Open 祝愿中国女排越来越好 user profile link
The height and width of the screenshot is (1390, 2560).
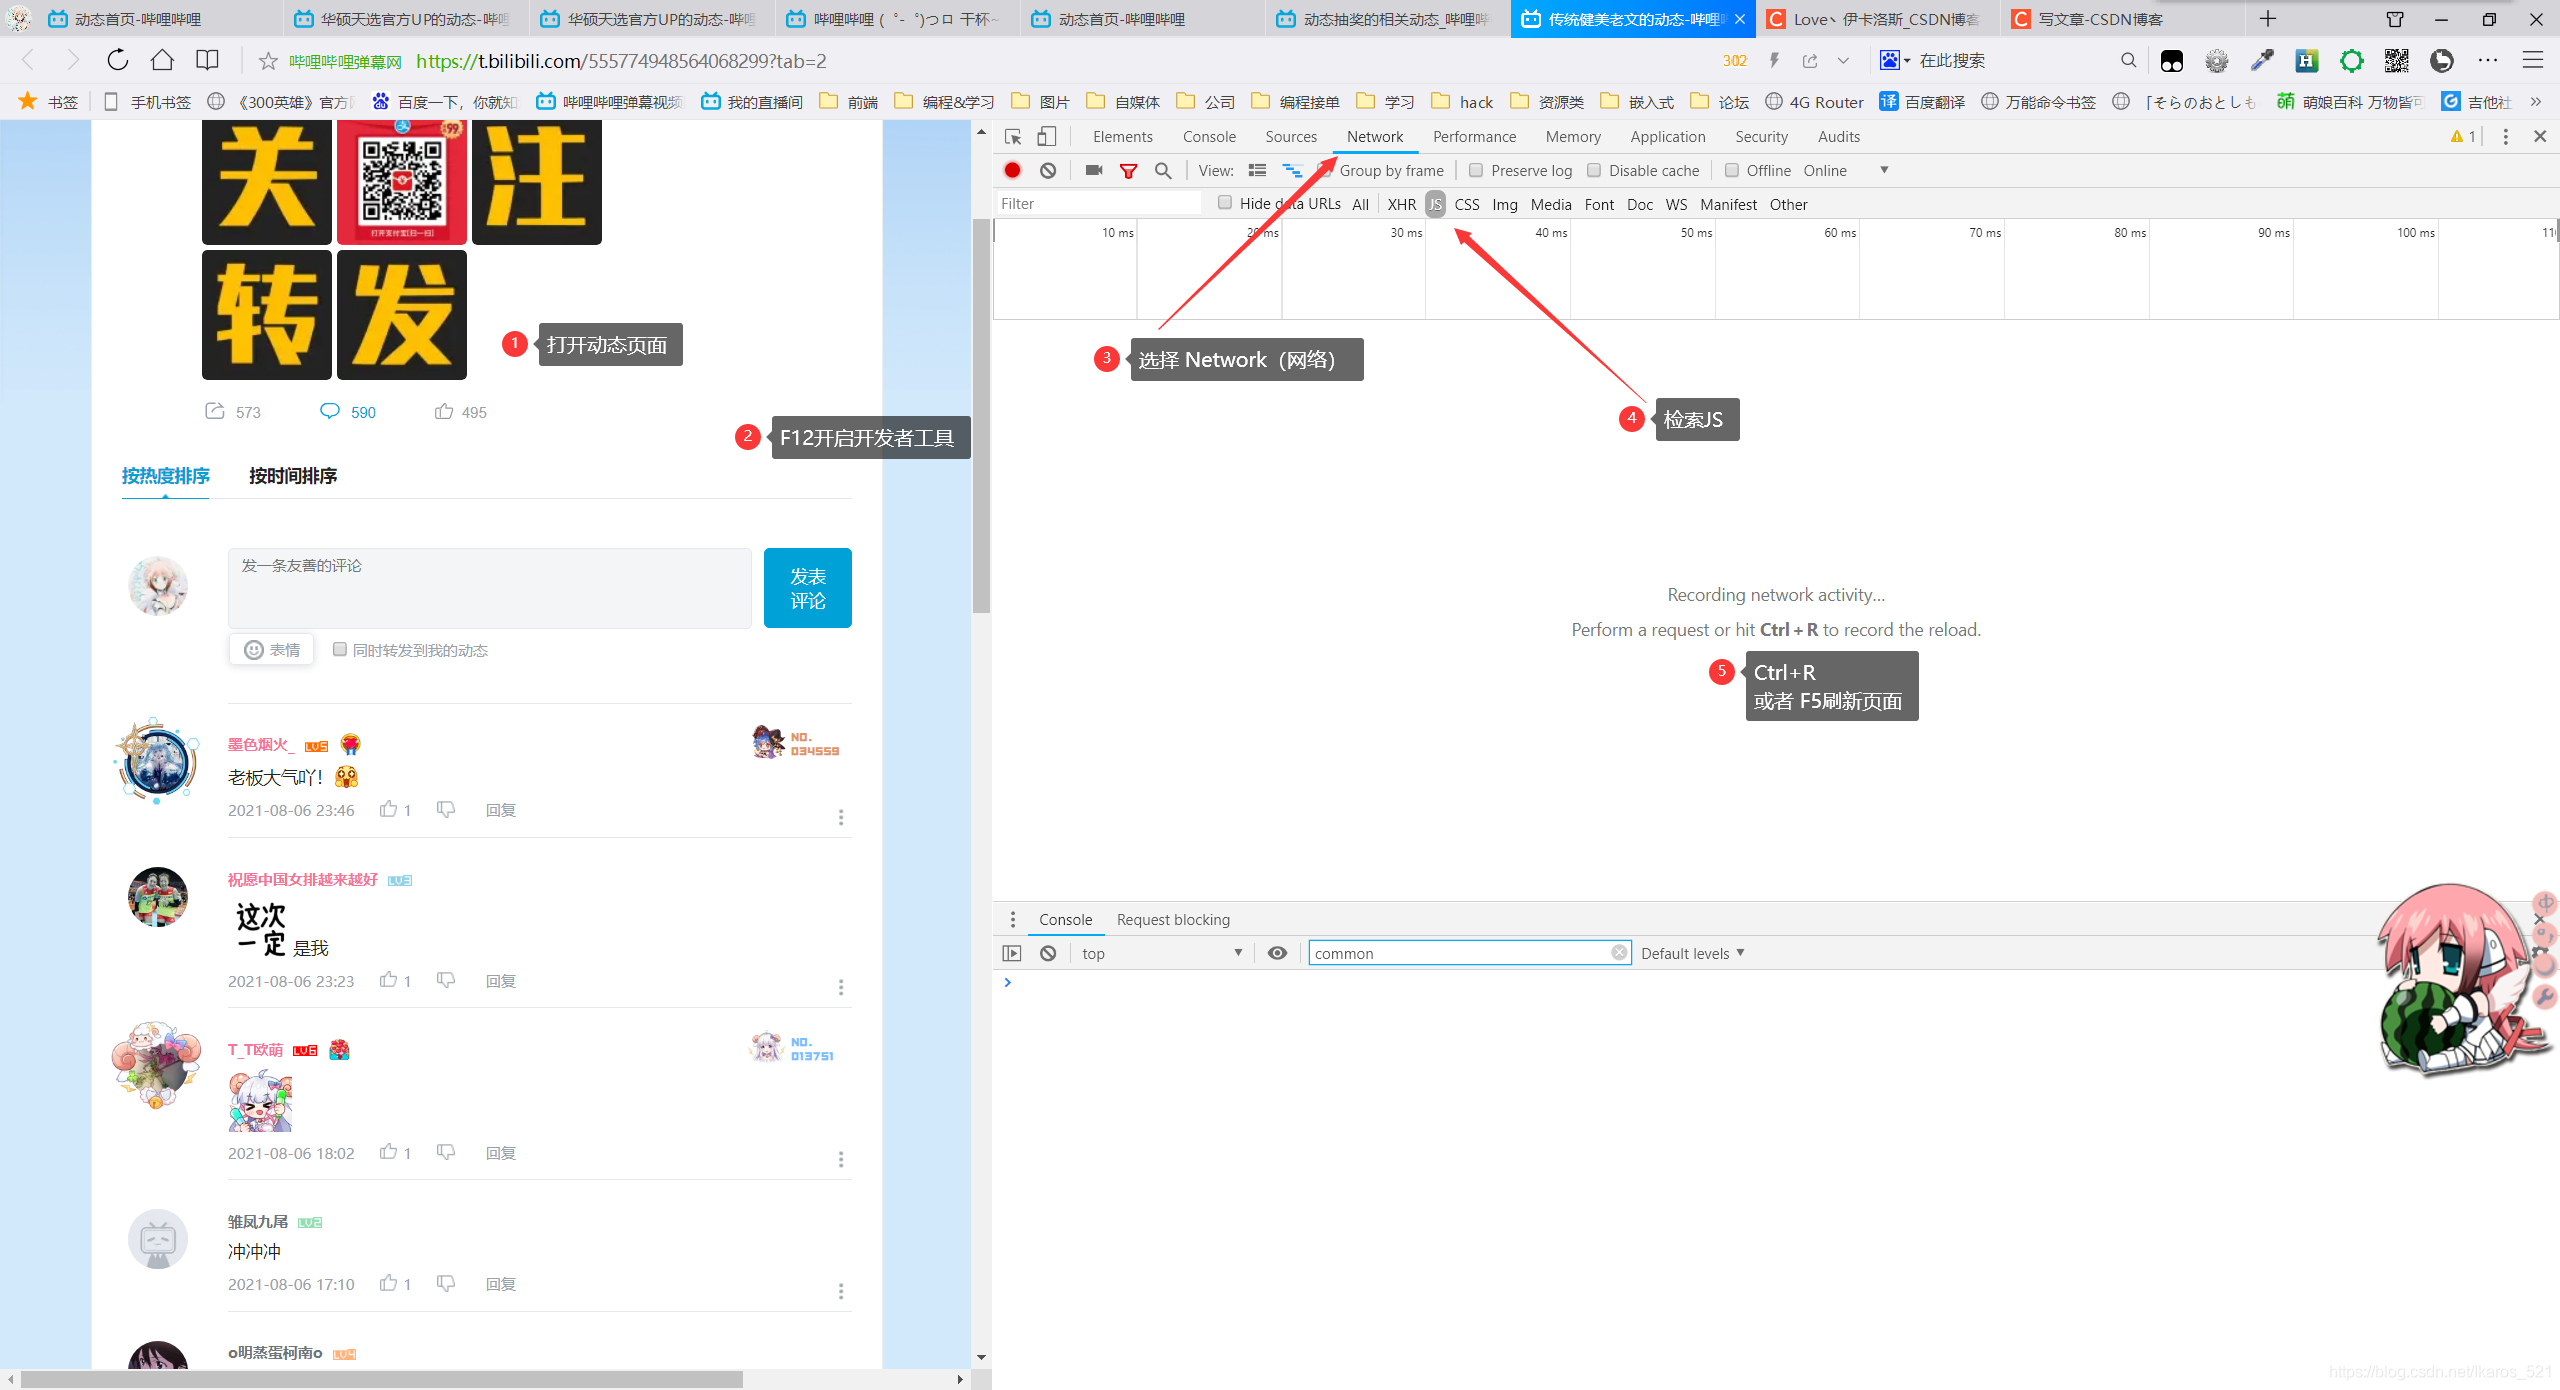coord(302,880)
